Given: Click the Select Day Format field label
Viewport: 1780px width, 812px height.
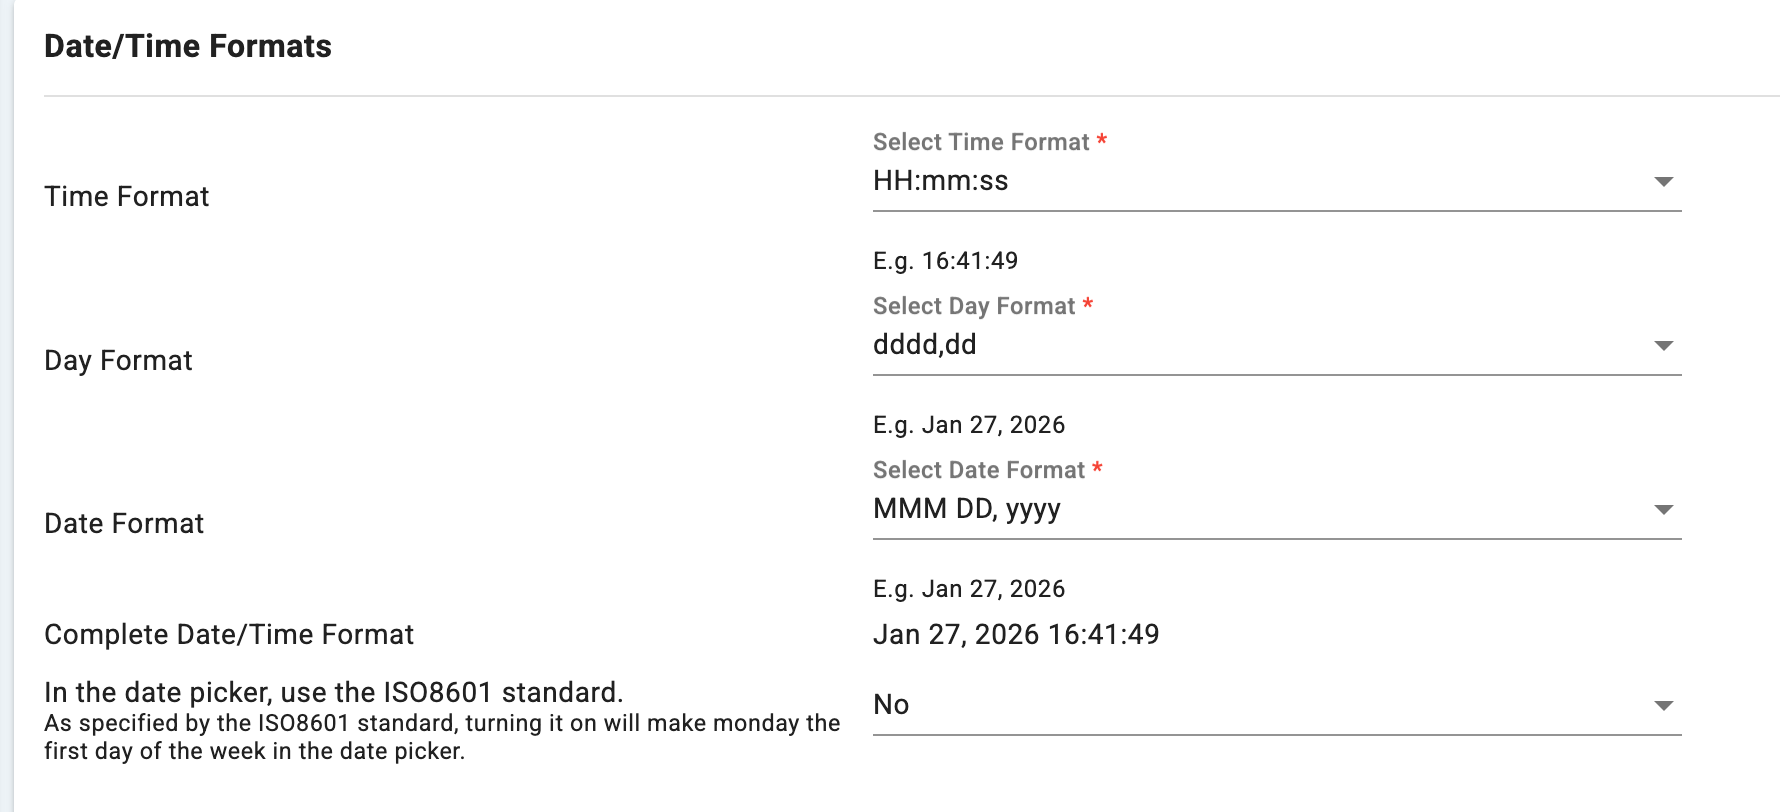Looking at the screenshot, I should (x=974, y=307).
